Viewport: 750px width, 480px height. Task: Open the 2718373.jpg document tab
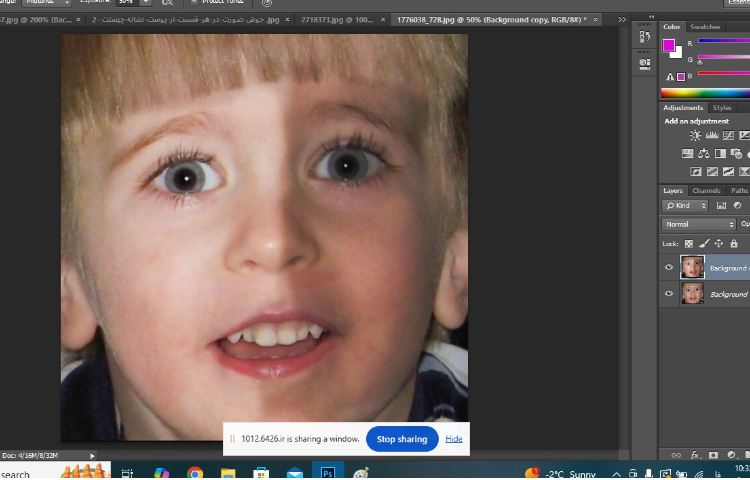[337, 19]
